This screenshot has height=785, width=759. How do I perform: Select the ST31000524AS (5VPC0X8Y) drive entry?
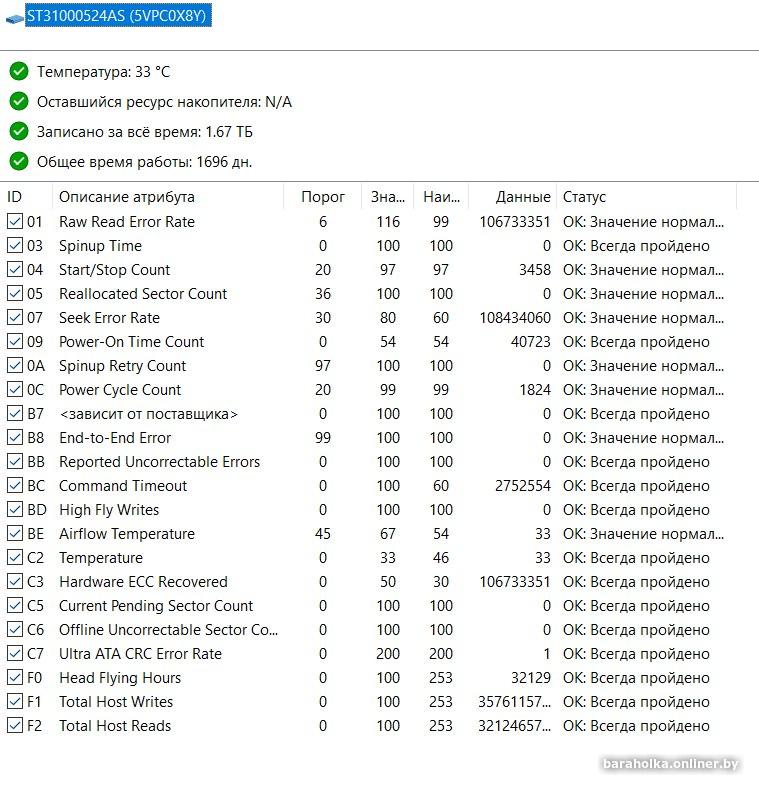coord(118,16)
